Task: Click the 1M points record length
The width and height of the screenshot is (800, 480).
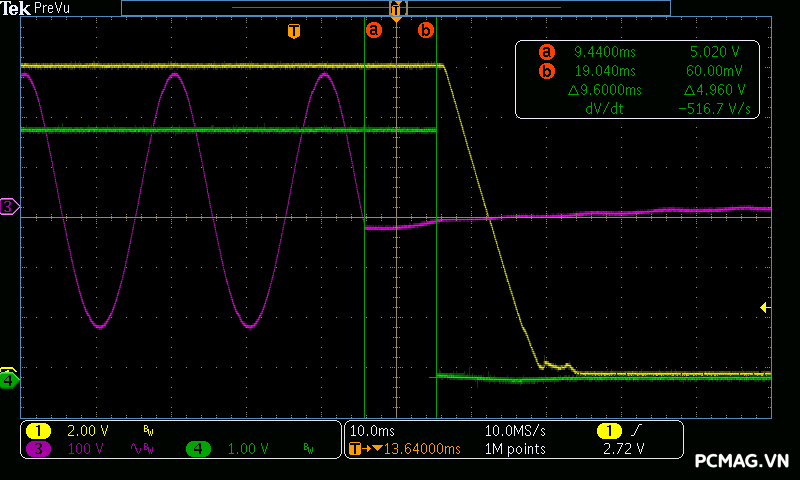Action: point(515,449)
